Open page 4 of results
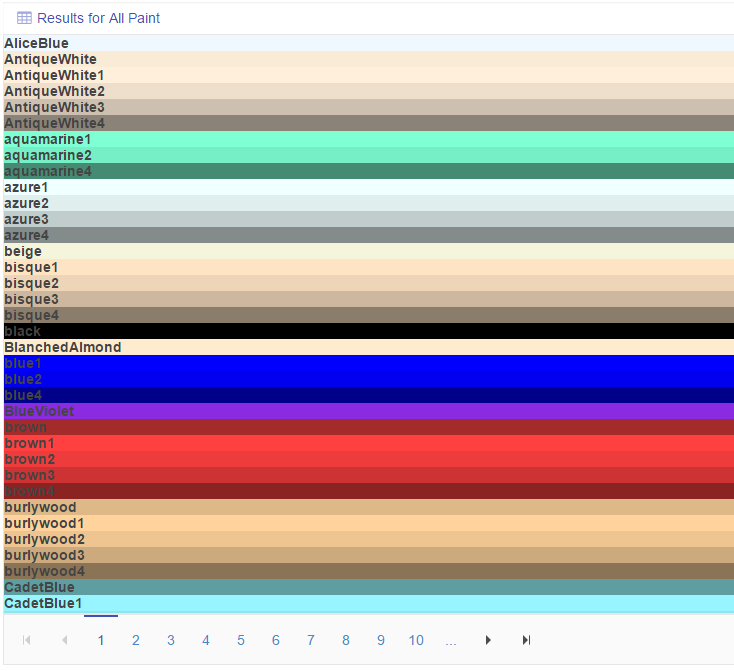 (x=206, y=640)
